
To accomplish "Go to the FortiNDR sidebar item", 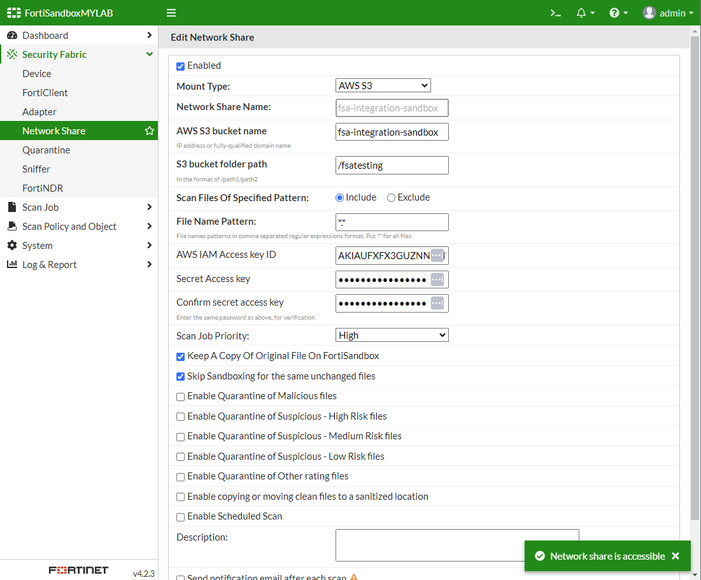I will click(43, 188).
